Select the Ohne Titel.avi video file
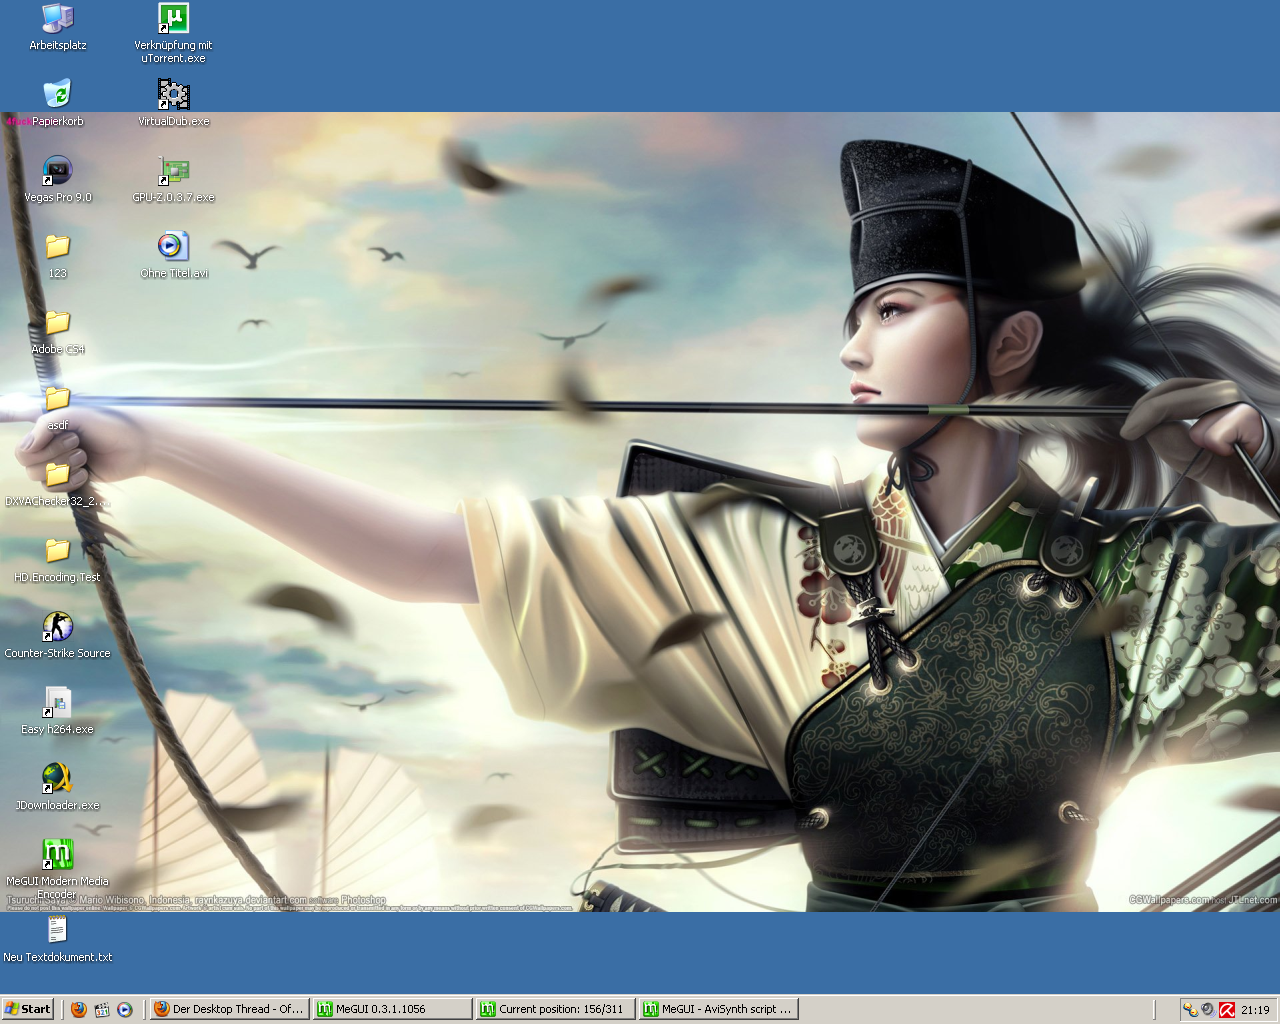 pyautogui.click(x=173, y=247)
